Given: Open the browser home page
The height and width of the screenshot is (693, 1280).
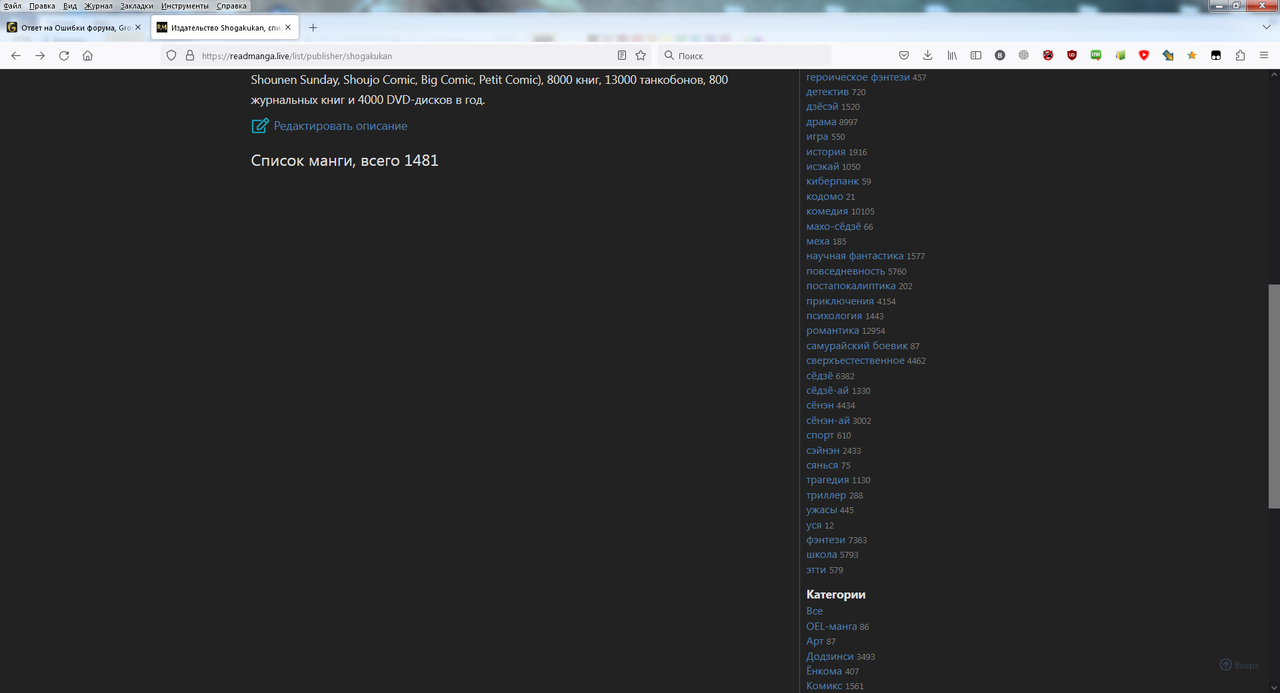Looking at the screenshot, I should [88, 56].
